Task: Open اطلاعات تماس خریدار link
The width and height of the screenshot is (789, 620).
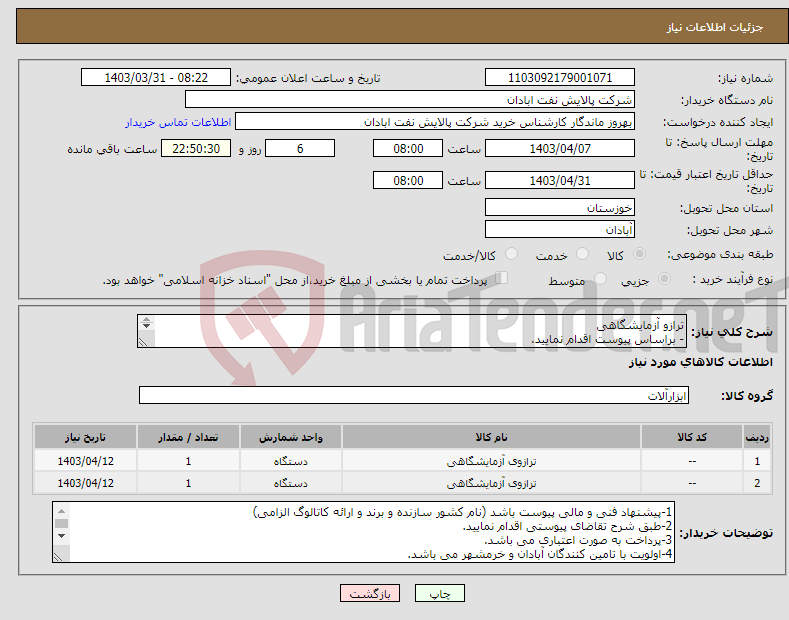Action: [178, 122]
